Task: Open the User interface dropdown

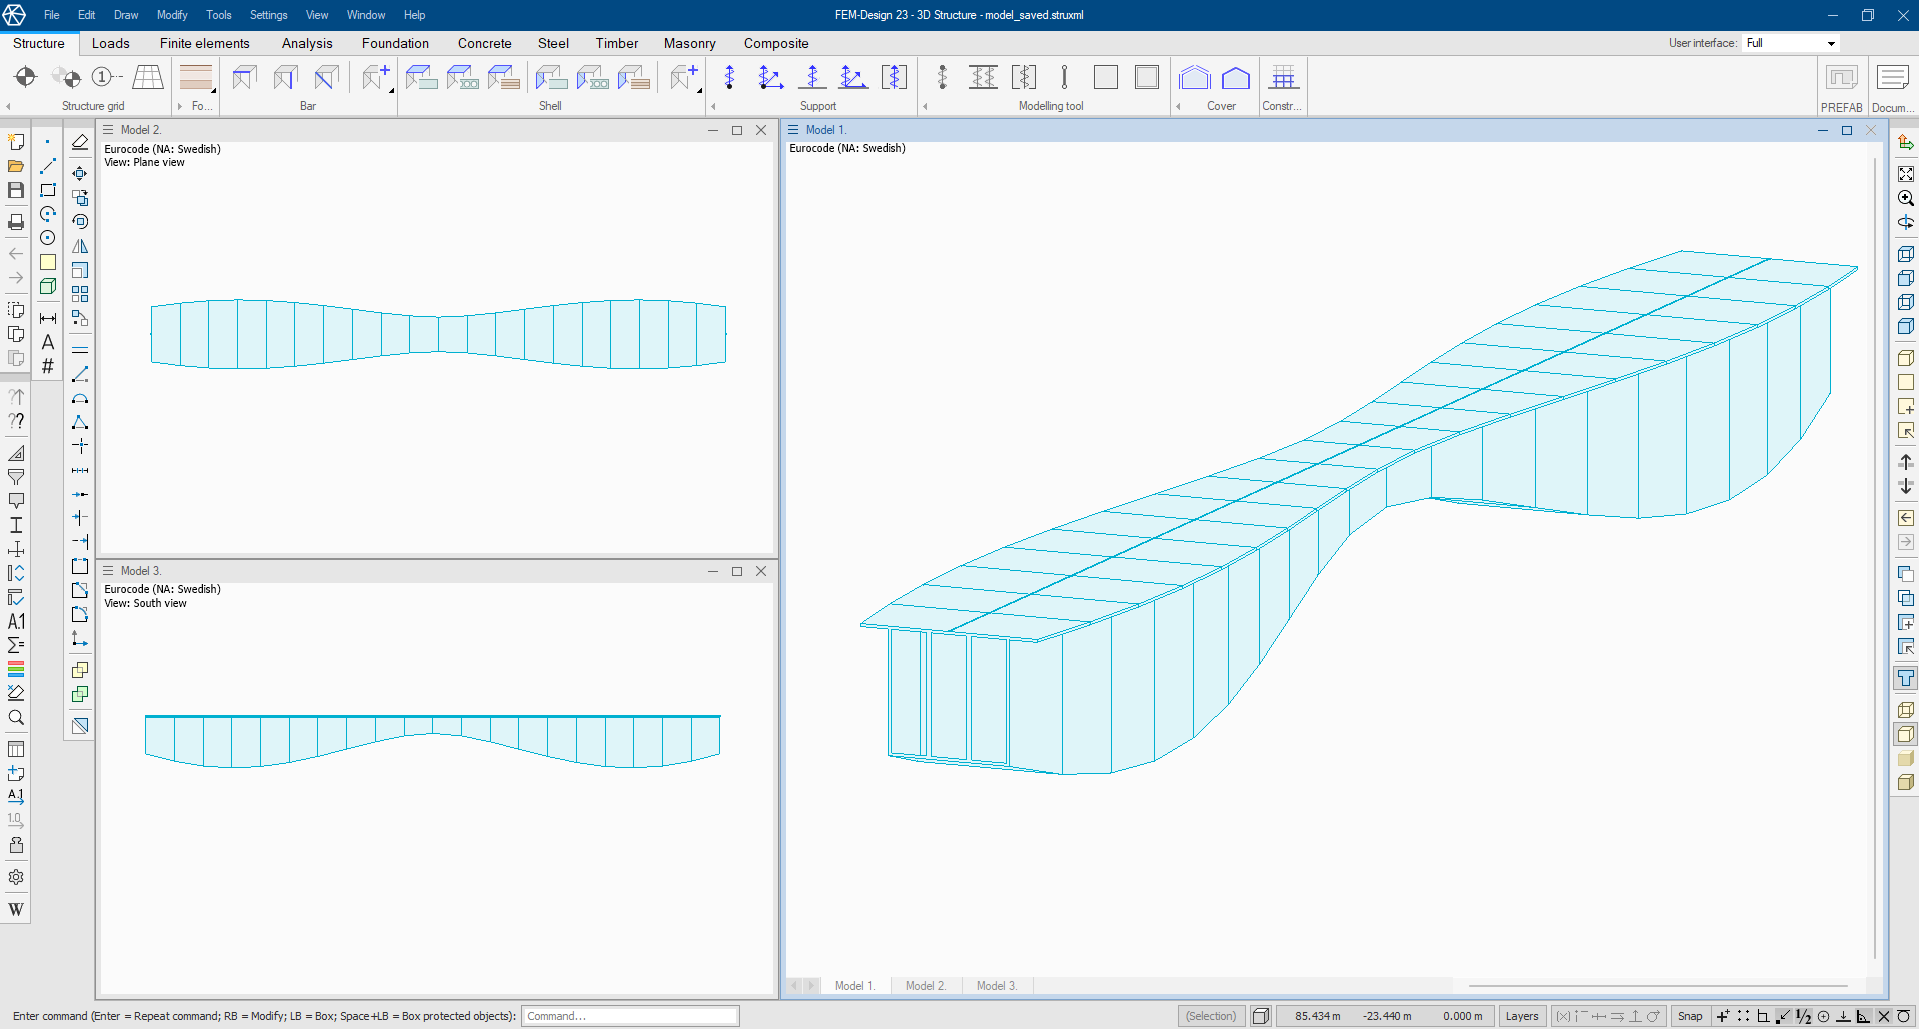Action: (1831, 43)
